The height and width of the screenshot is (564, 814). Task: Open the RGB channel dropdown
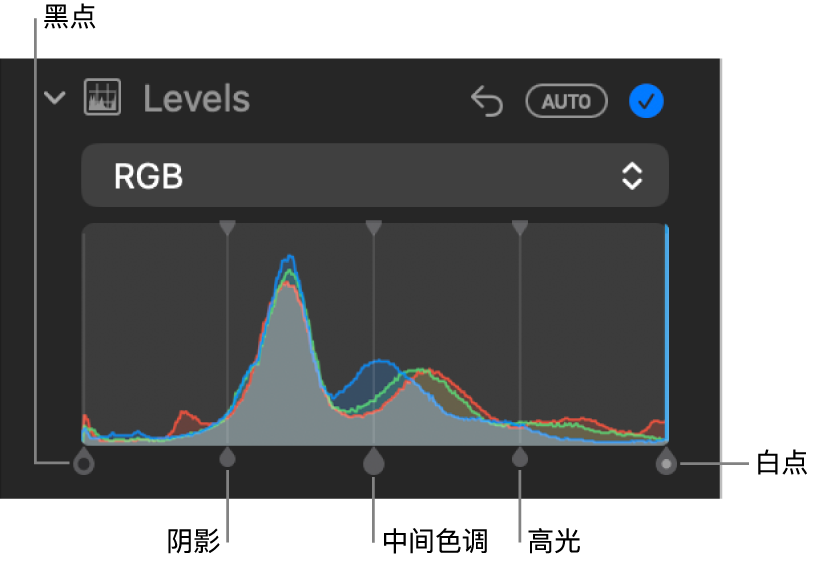(375, 176)
